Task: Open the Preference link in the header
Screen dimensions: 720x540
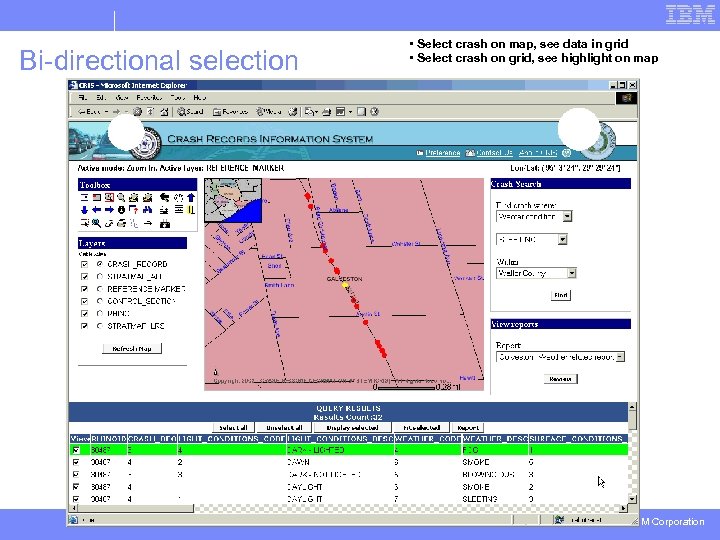Action: (x=442, y=153)
